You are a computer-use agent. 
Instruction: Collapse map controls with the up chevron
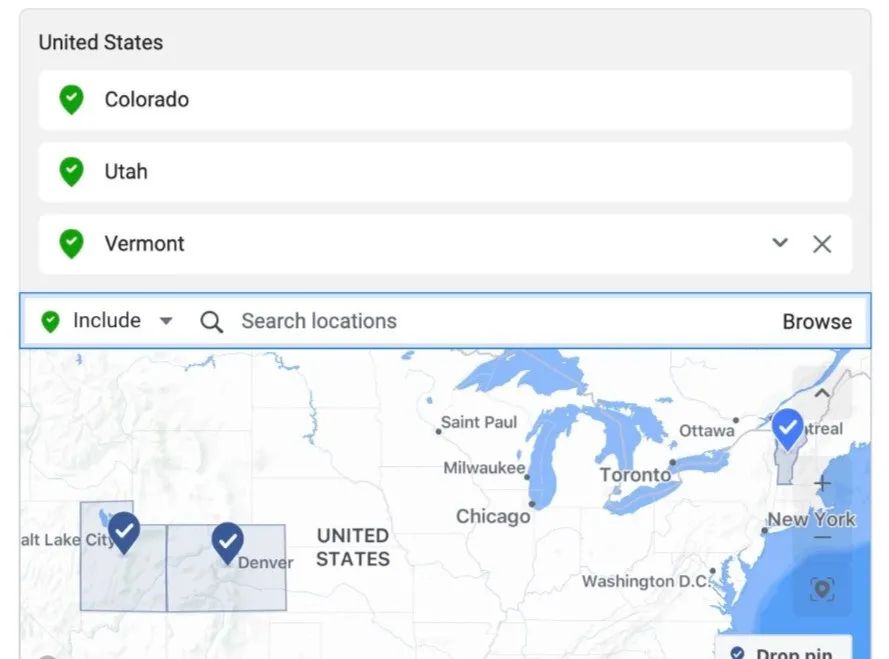point(822,392)
